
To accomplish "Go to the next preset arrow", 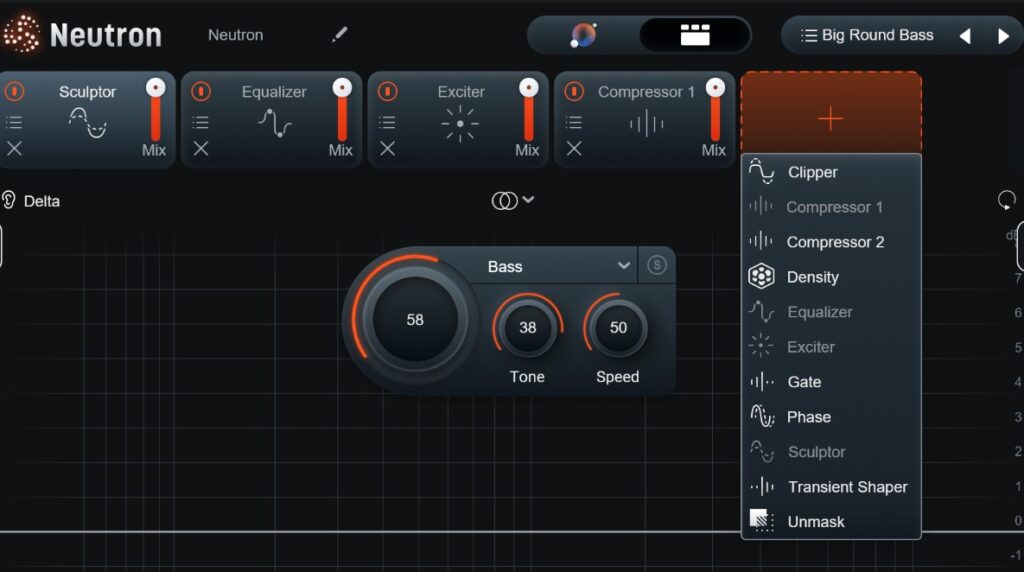I will pyautogui.click(x=1003, y=36).
